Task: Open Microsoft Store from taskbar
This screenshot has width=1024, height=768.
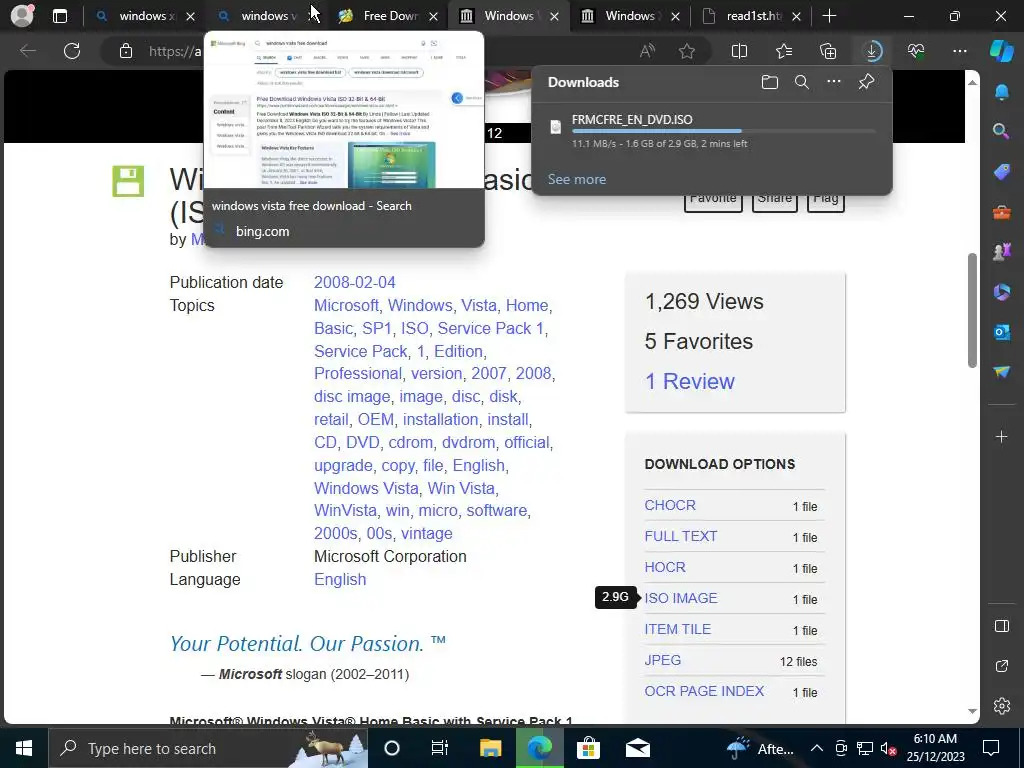Action: [588, 748]
